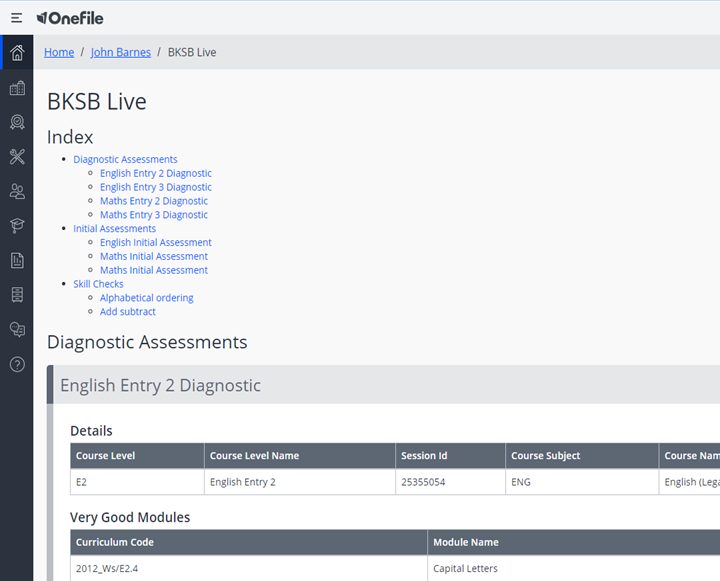Open the award rosette sidebar icon

click(17, 122)
